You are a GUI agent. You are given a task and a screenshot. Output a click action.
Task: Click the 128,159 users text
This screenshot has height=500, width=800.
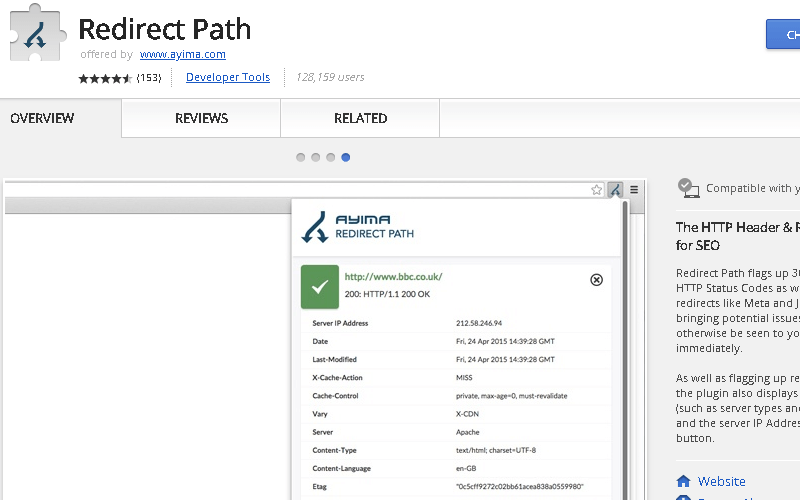[330, 77]
